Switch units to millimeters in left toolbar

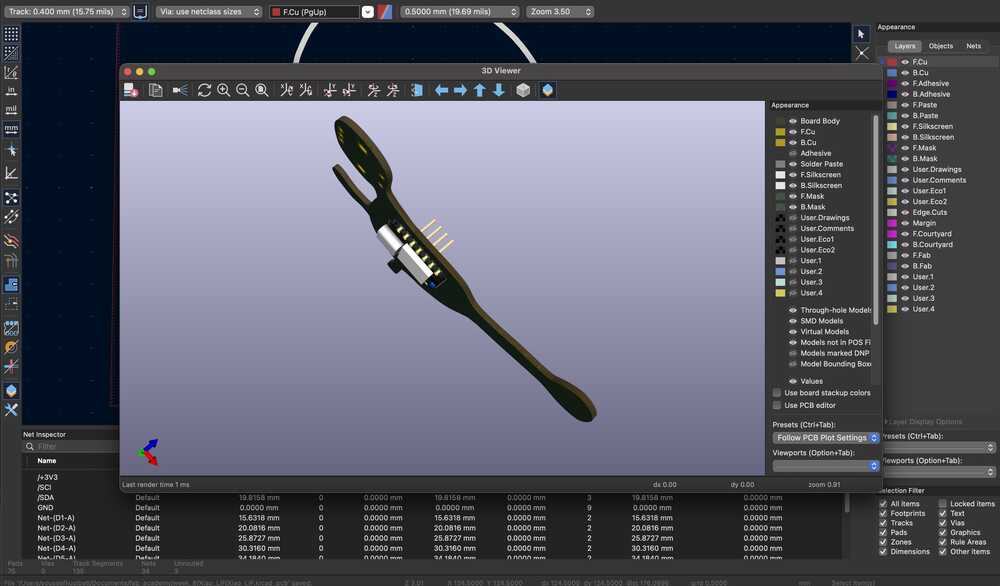11,129
